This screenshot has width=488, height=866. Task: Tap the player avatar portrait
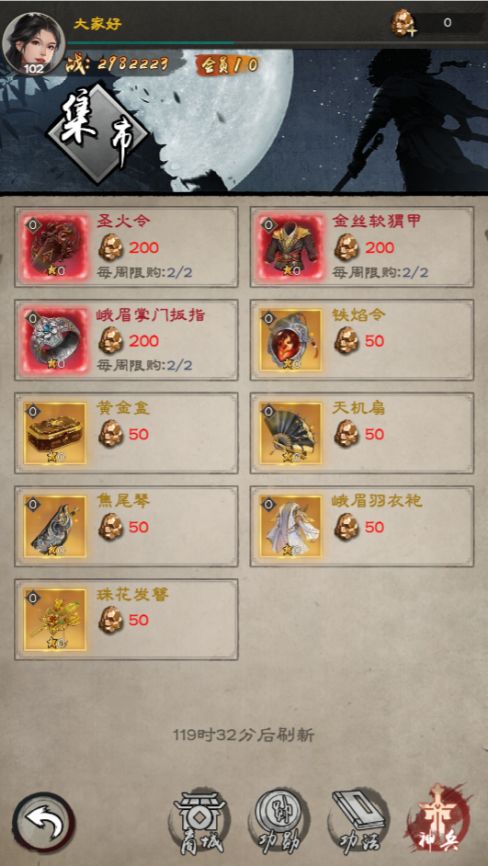click(33, 43)
